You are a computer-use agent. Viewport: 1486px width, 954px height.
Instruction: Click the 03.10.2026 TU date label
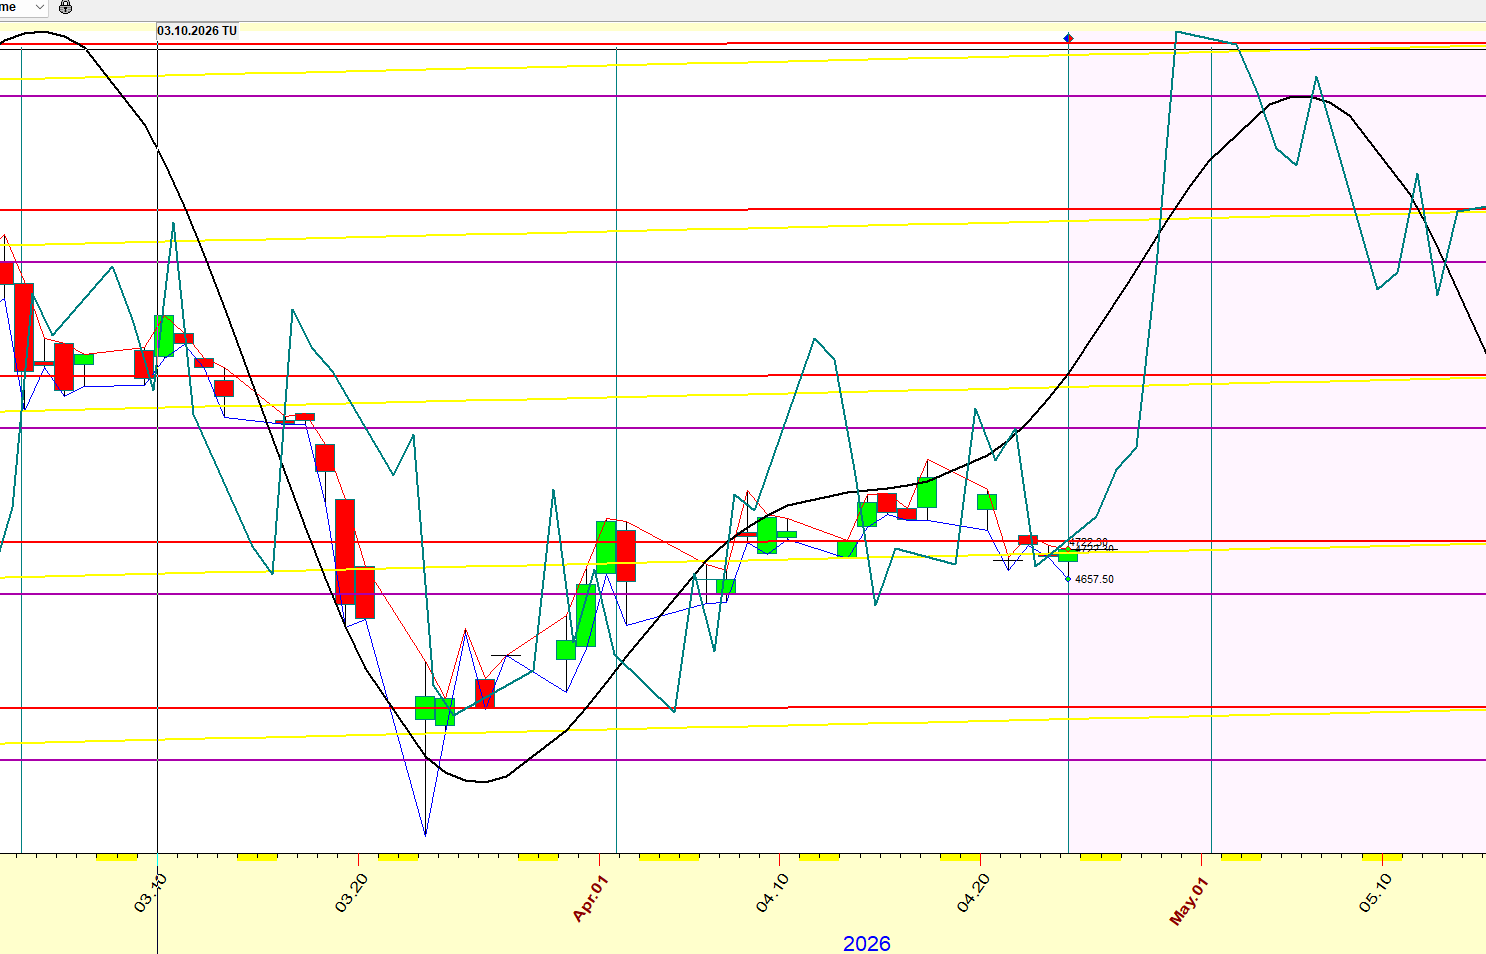click(x=197, y=31)
